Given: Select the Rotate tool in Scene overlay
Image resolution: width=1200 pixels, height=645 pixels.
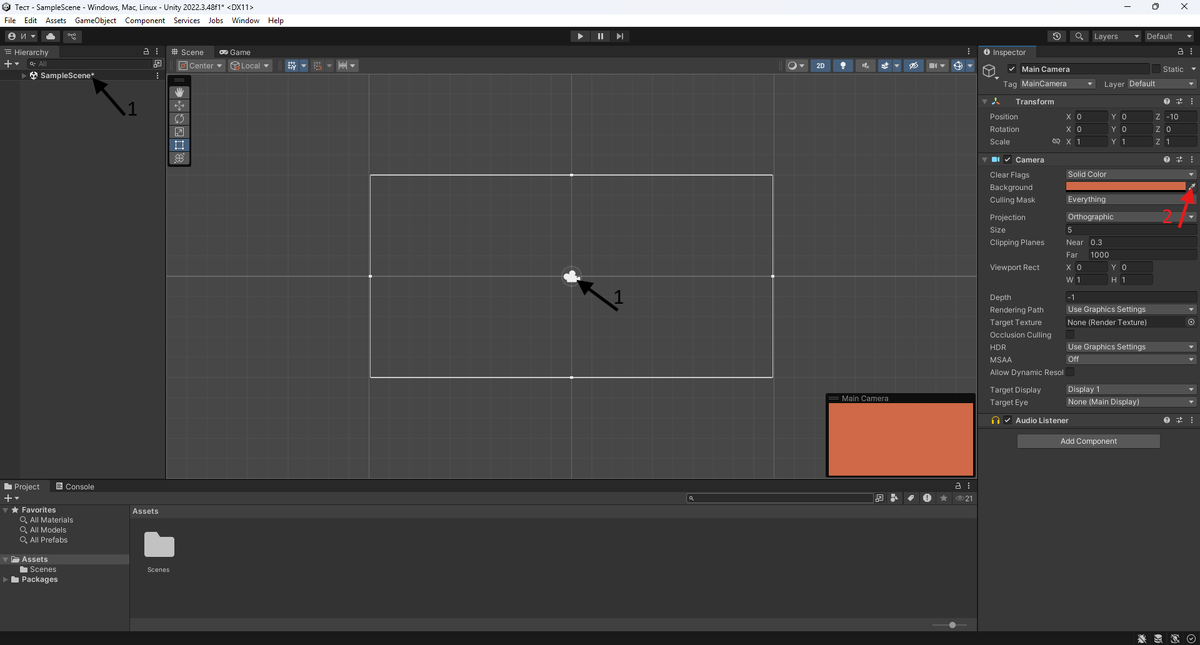Looking at the screenshot, I should (179, 118).
